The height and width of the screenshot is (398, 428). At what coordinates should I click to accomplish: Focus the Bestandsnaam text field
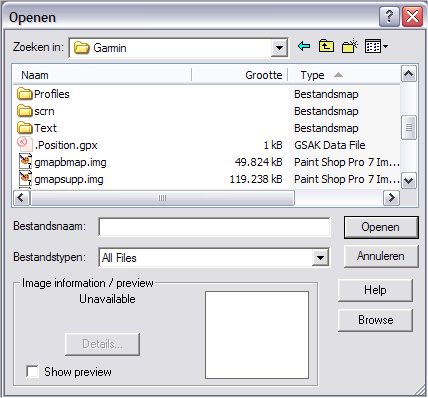pos(214,227)
